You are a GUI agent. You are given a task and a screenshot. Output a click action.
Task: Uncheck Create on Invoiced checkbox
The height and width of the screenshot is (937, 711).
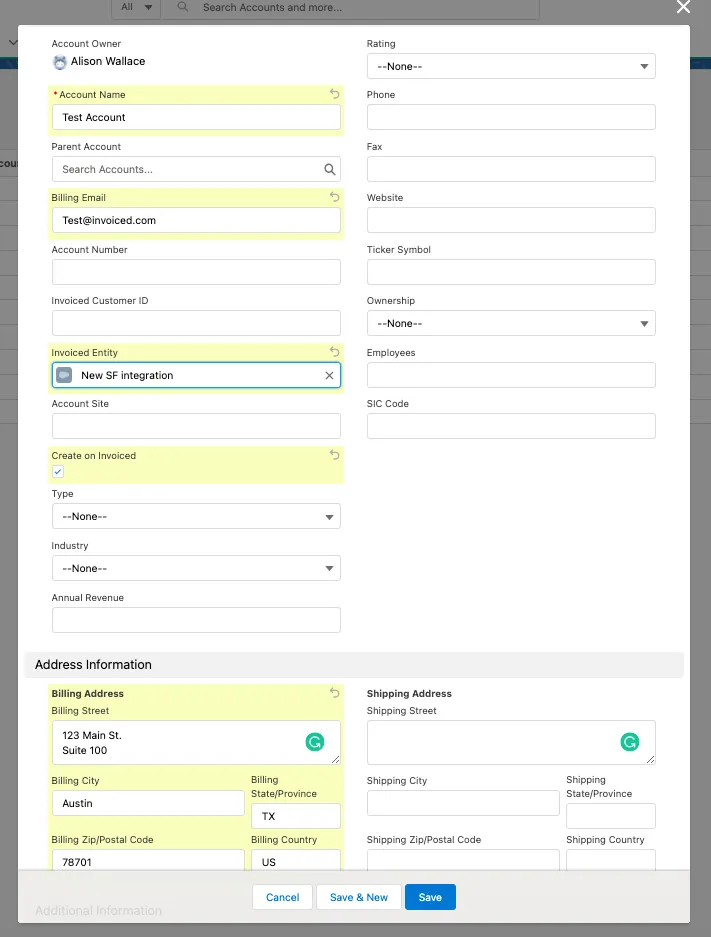(x=58, y=471)
